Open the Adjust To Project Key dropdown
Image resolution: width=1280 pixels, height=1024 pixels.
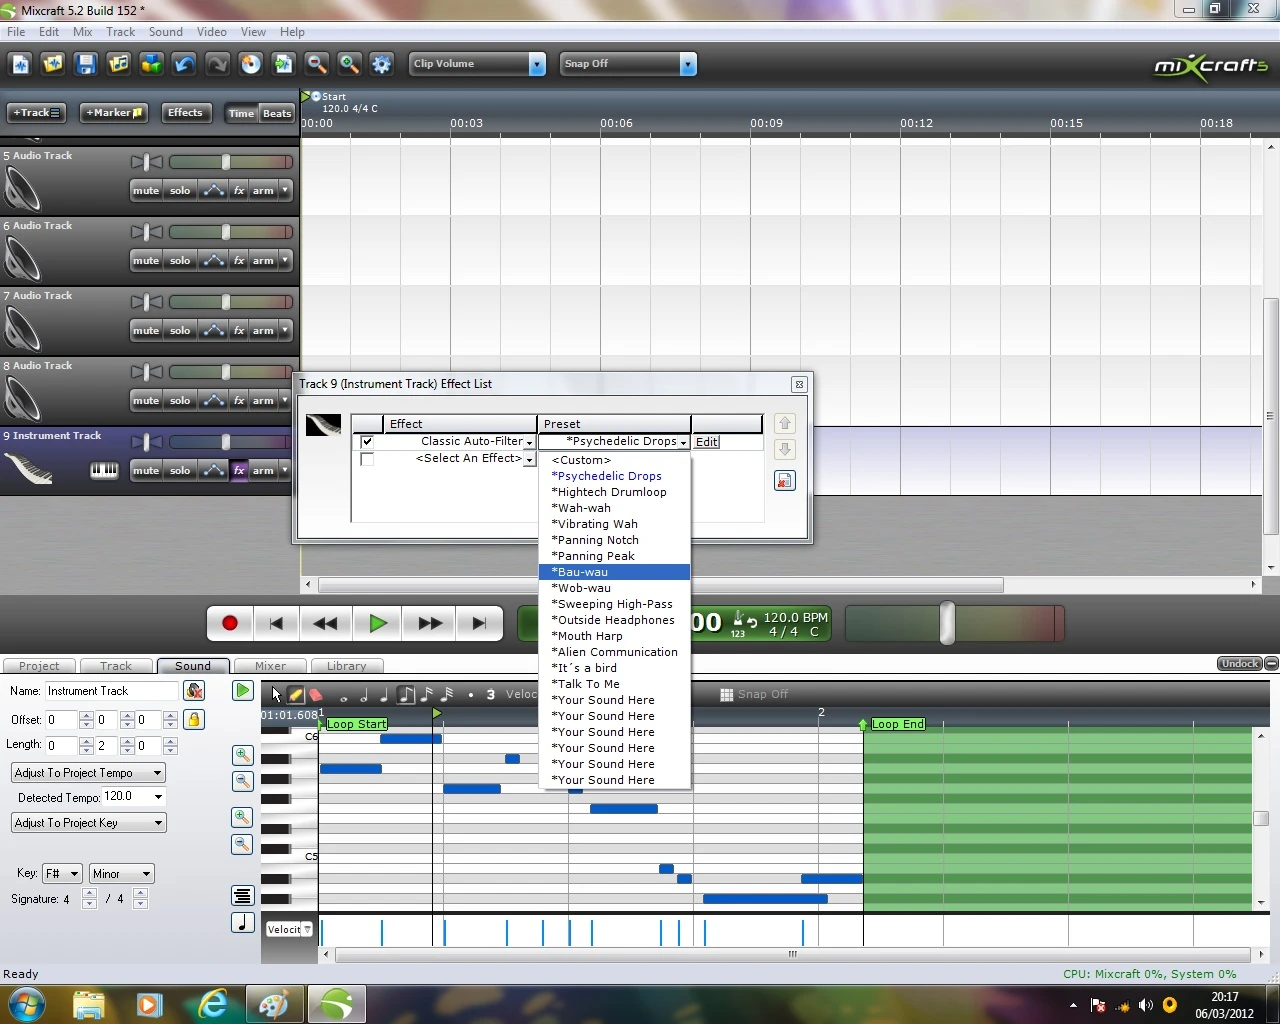click(89, 823)
